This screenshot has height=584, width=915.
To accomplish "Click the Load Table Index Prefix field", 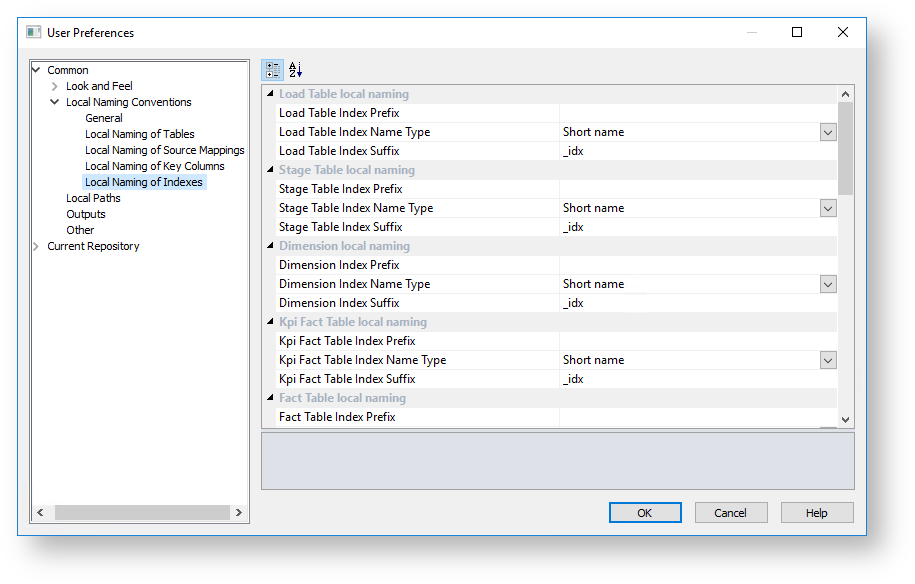I will tap(697, 113).
